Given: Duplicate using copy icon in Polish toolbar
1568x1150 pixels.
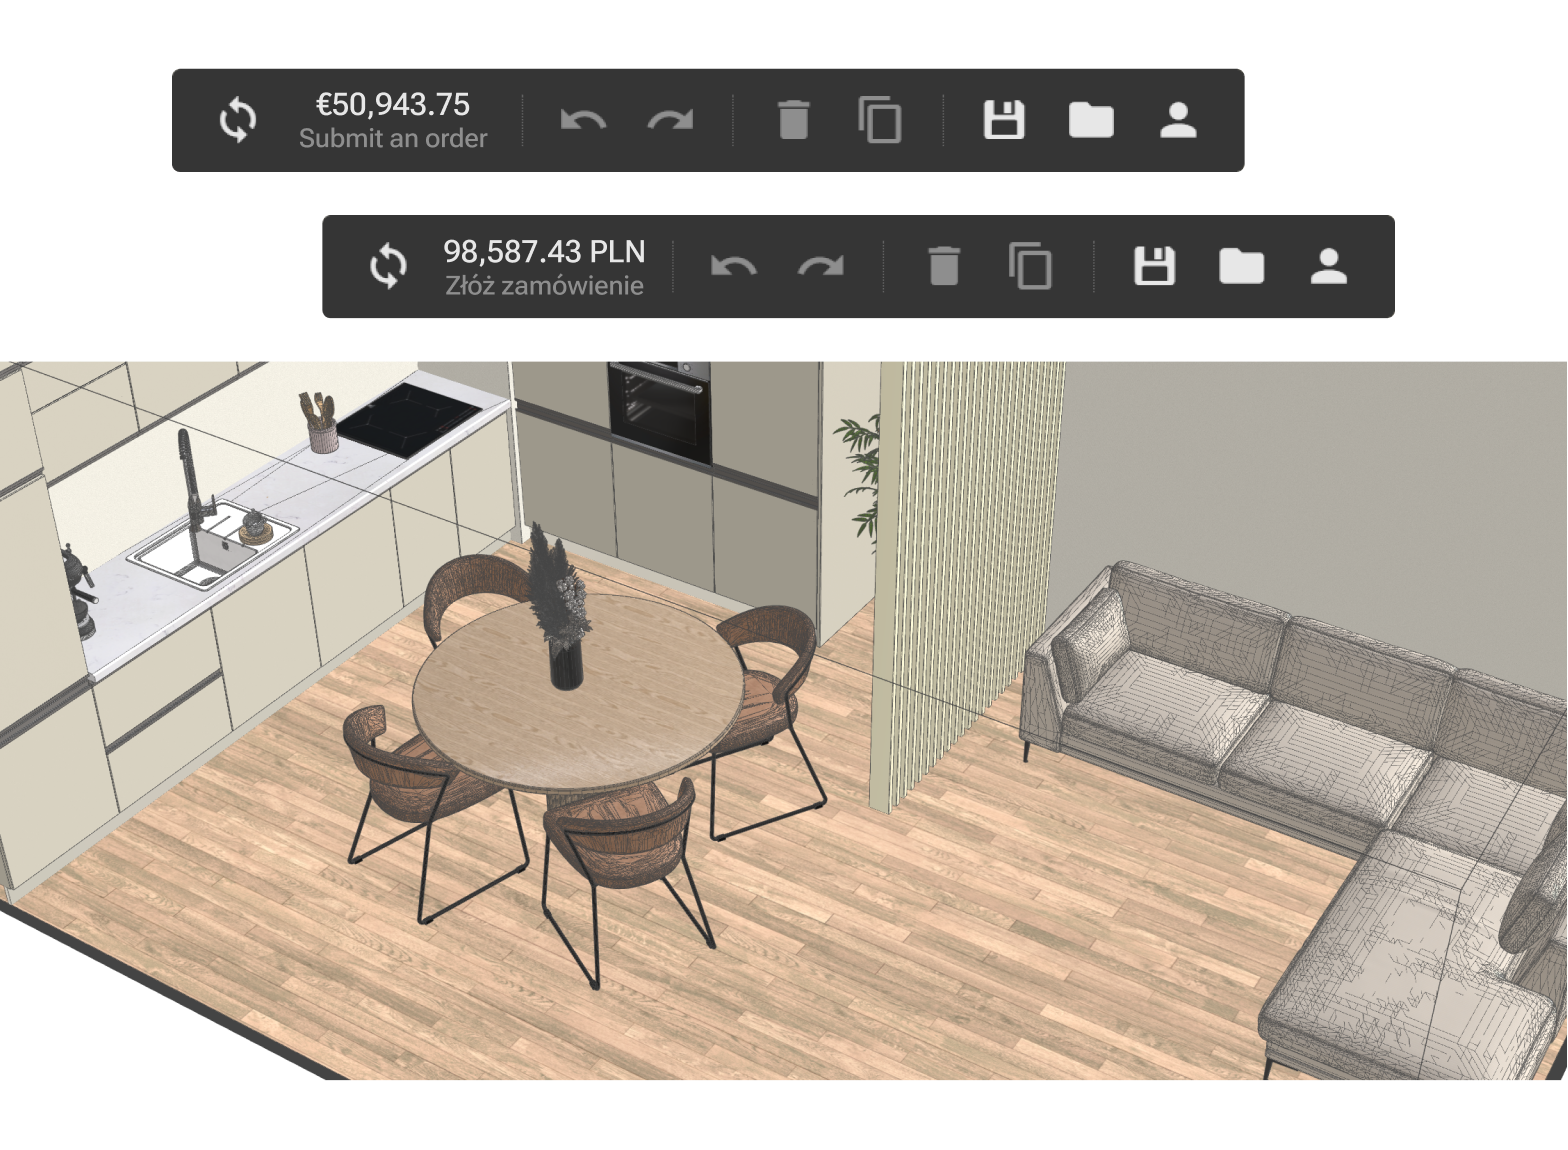Looking at the screenshot, I should point(1030,267).
